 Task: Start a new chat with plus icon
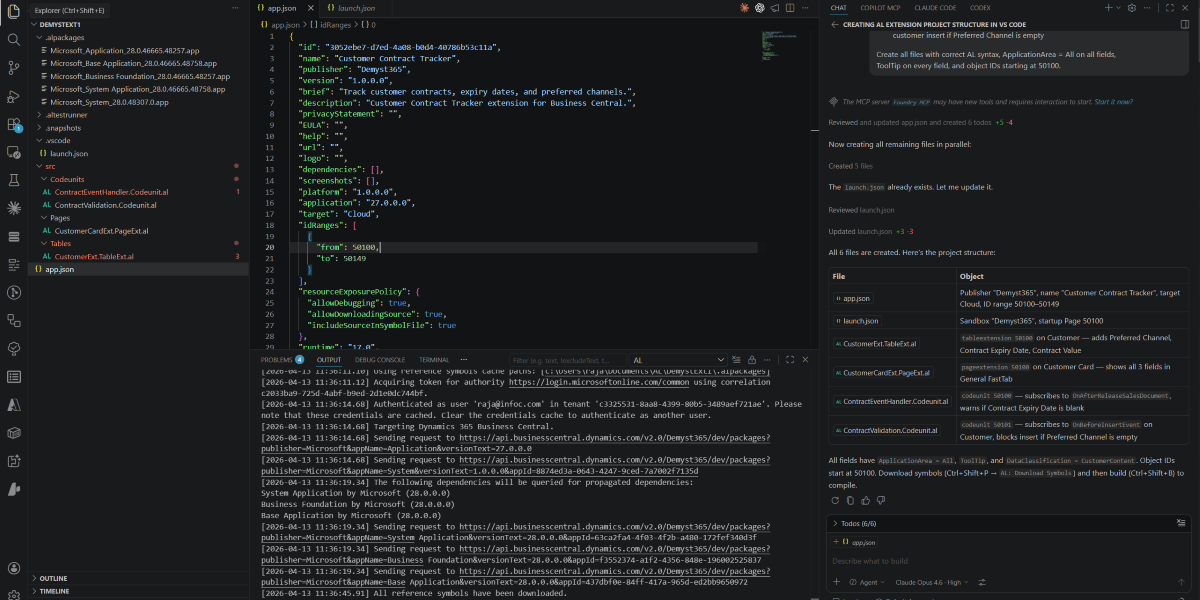point(1108,8)
